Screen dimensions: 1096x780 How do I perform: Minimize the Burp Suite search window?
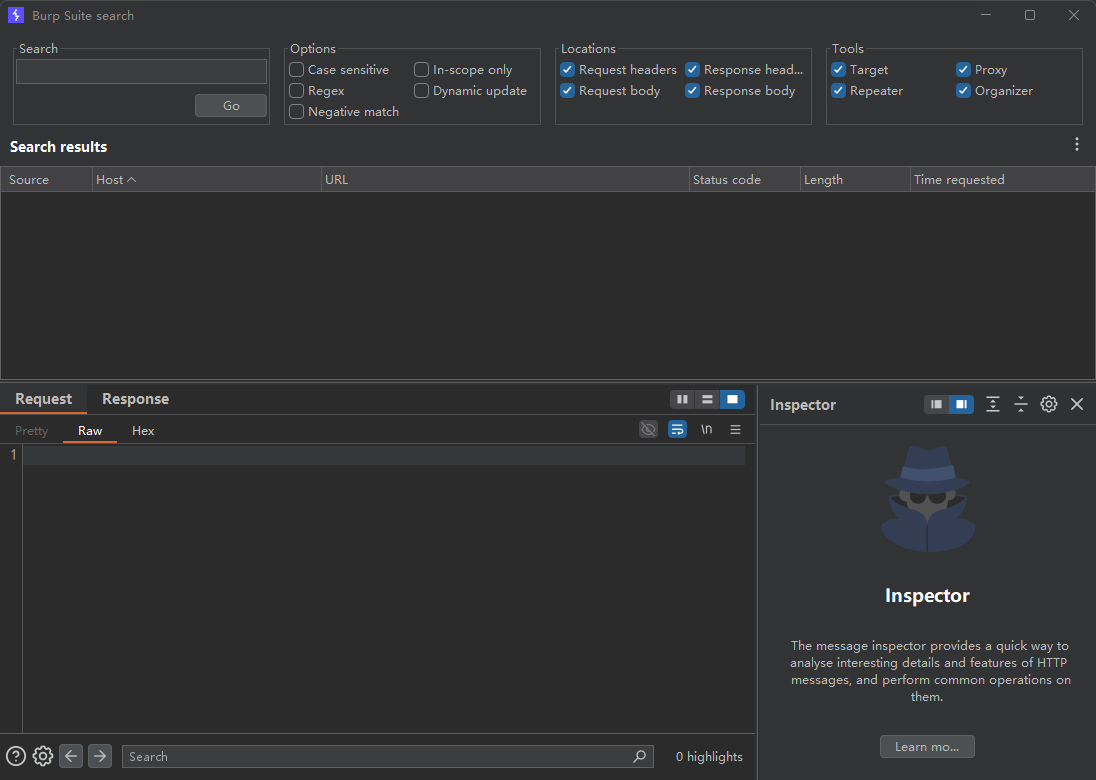(x=986, y=15)
